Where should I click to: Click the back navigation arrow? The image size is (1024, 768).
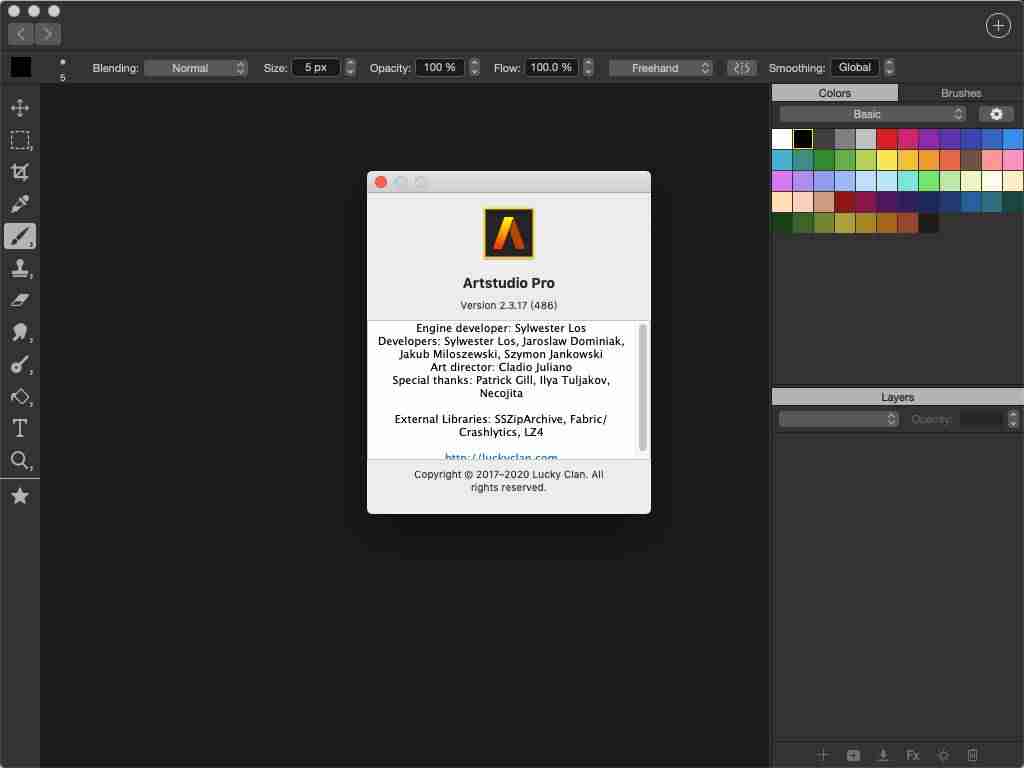point(21,34)
